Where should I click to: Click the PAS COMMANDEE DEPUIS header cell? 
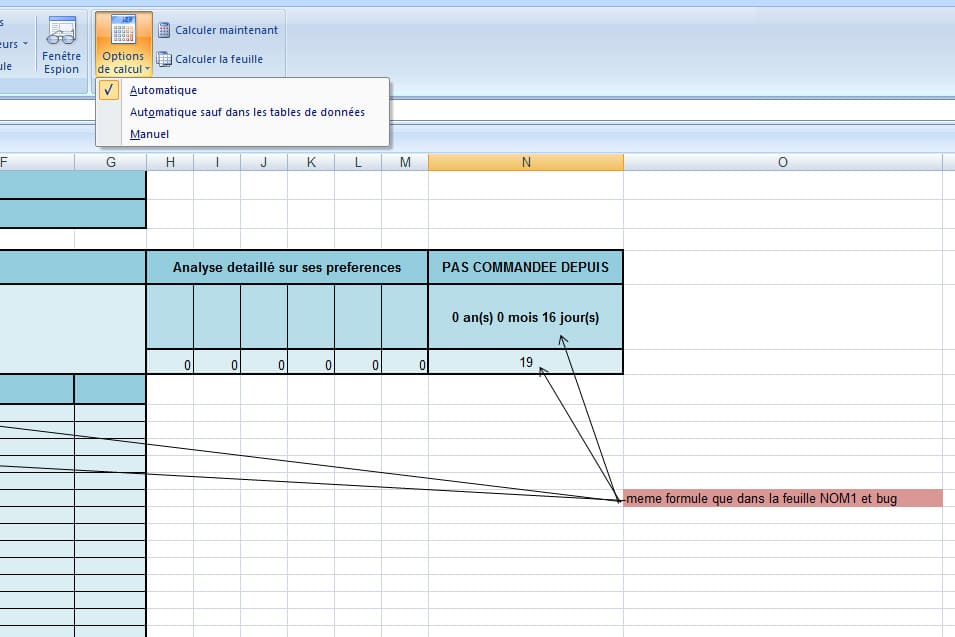pyautogui.click(x=525, y=267)
